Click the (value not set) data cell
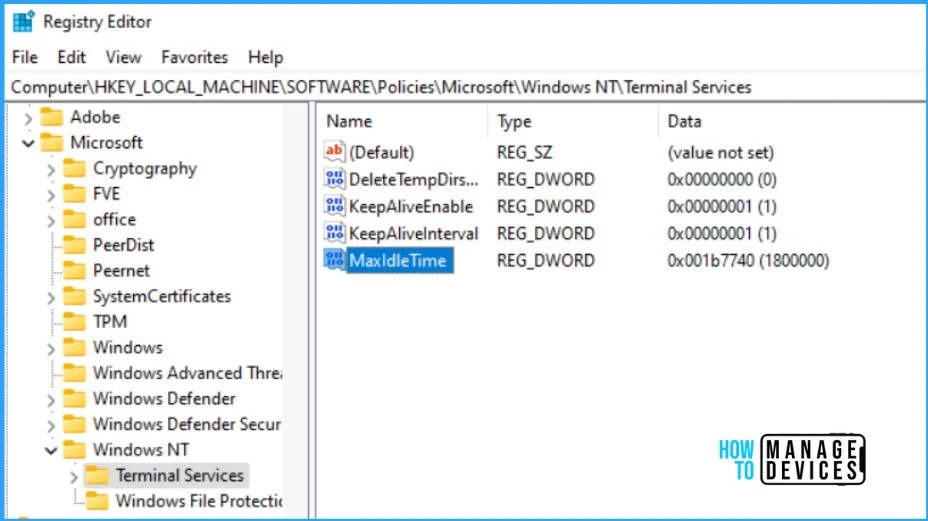The height and width of the screenshot is (521, 928). [x=720, y=153]
